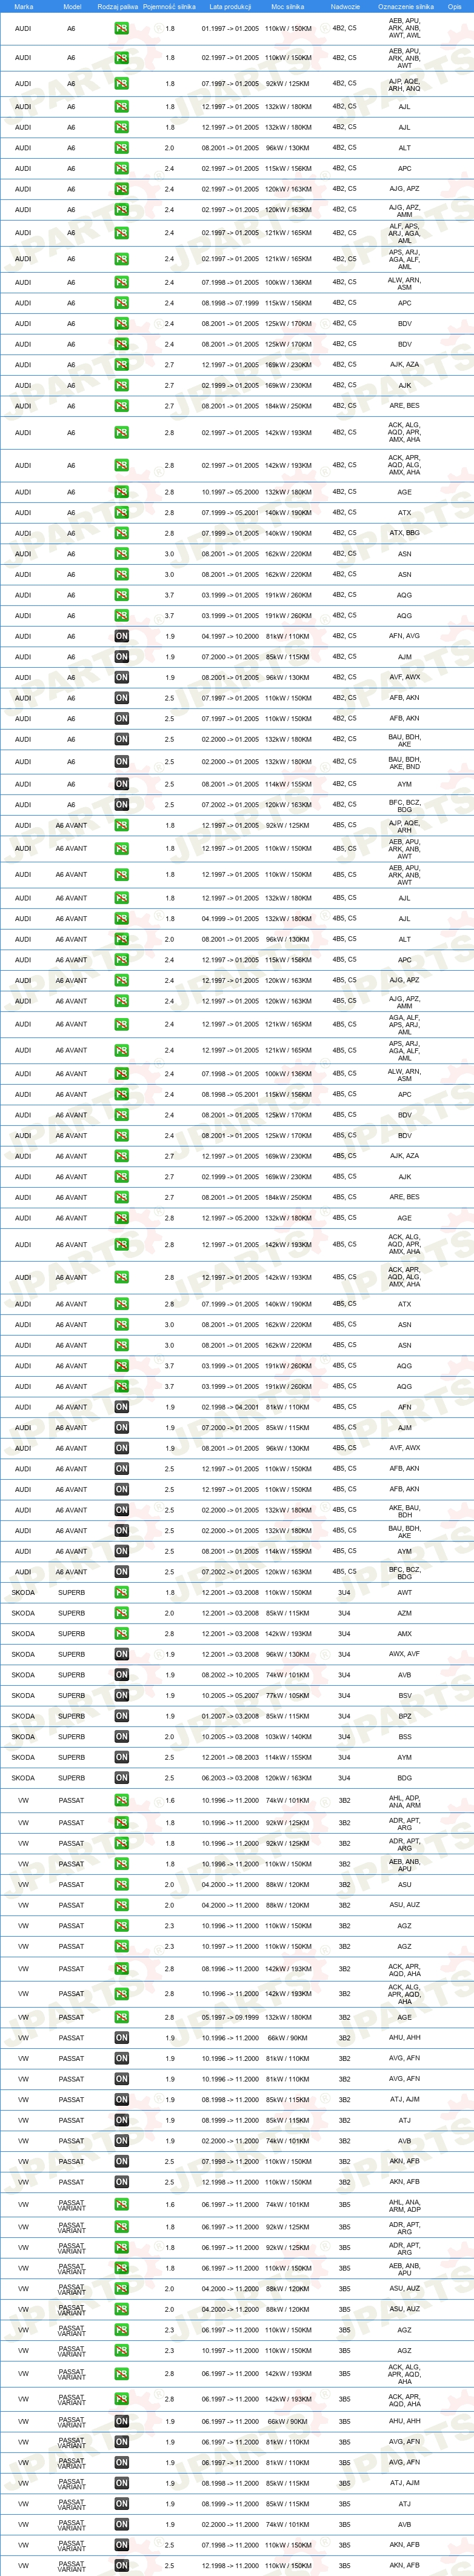Click the diesel ON icon for Superb AWX, AVF

pyautogui.click(x=121, y=1655)
